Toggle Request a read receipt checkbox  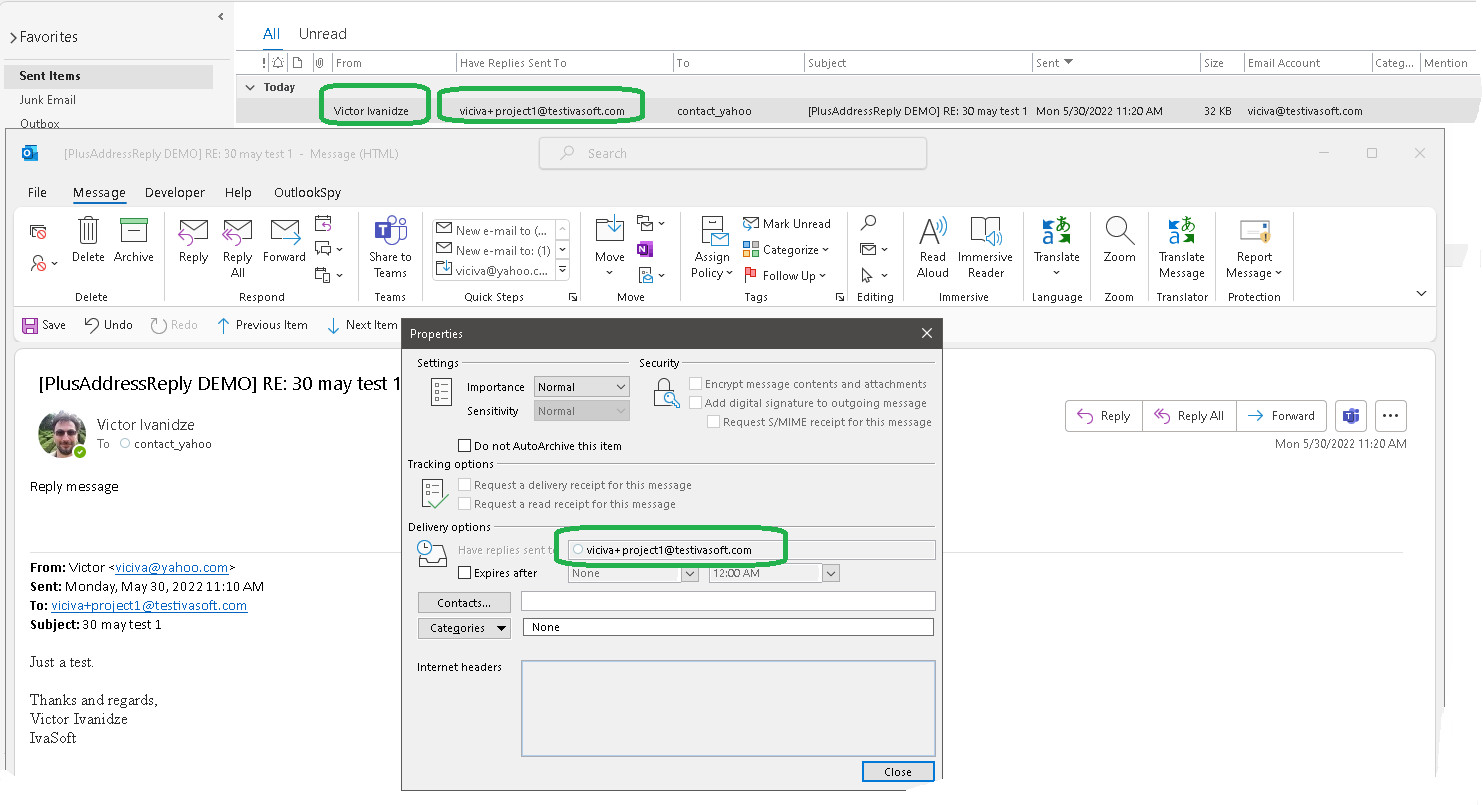click(x=464, y=504)
